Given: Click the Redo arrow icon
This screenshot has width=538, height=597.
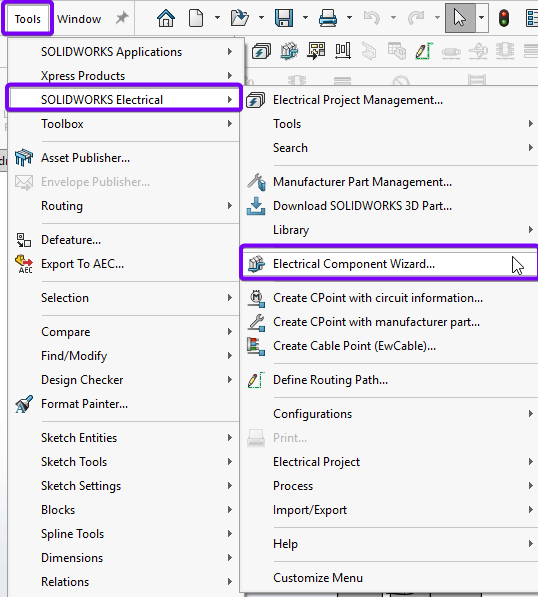Looking at the screenshot, I should 416,18.
